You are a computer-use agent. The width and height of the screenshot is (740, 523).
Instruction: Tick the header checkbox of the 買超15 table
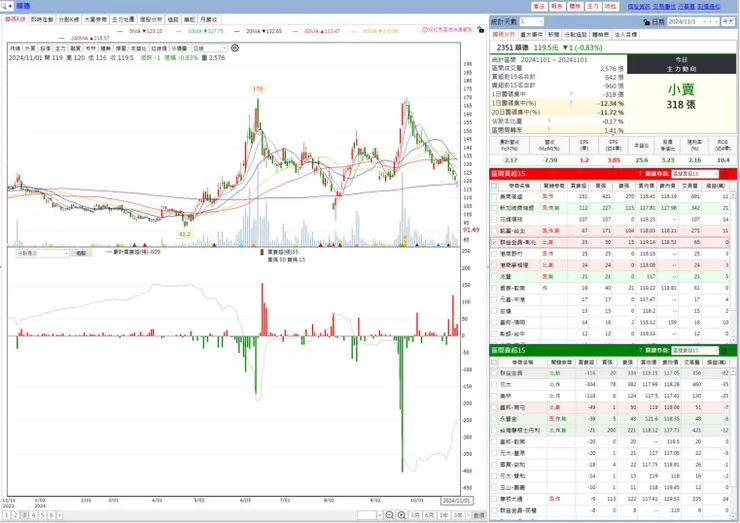(494, 186)
